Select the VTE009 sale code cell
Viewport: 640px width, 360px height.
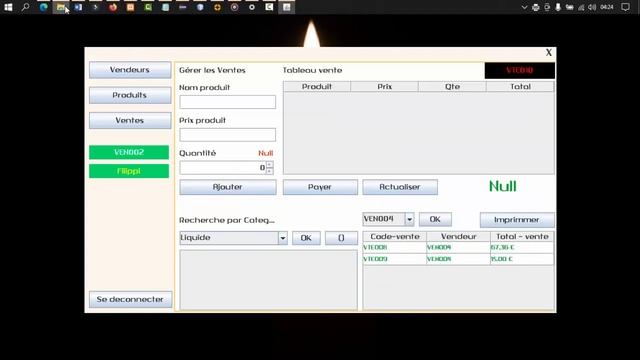click(x=395, y=259)
